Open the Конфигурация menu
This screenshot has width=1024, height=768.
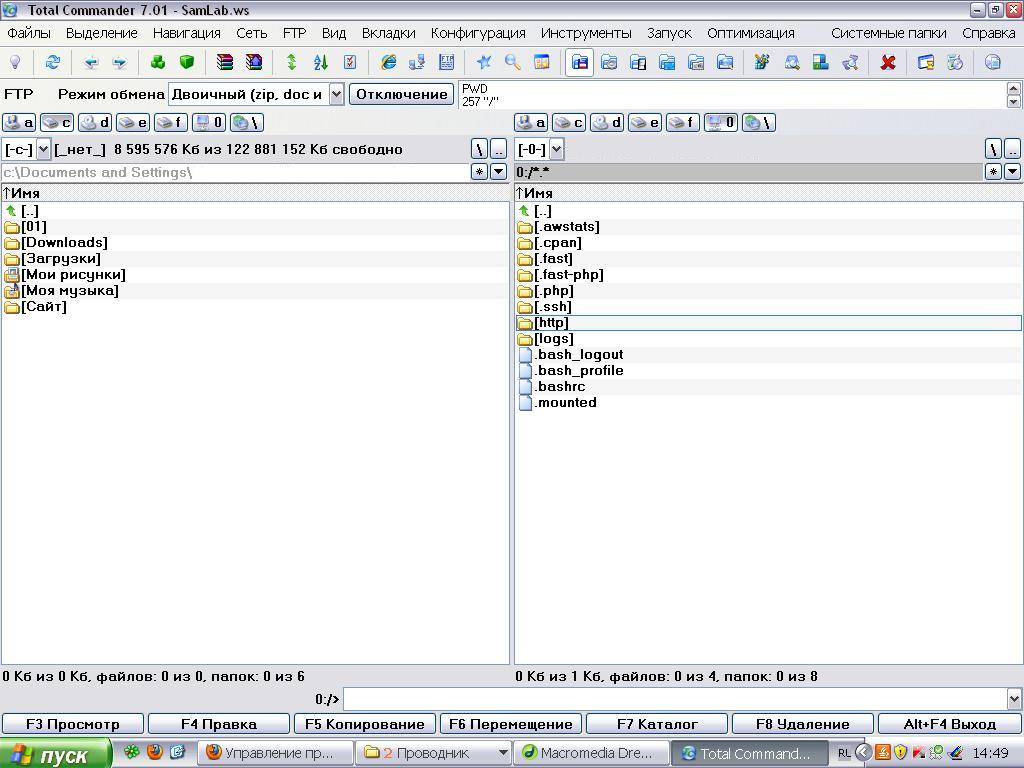[x=478, y=33]
